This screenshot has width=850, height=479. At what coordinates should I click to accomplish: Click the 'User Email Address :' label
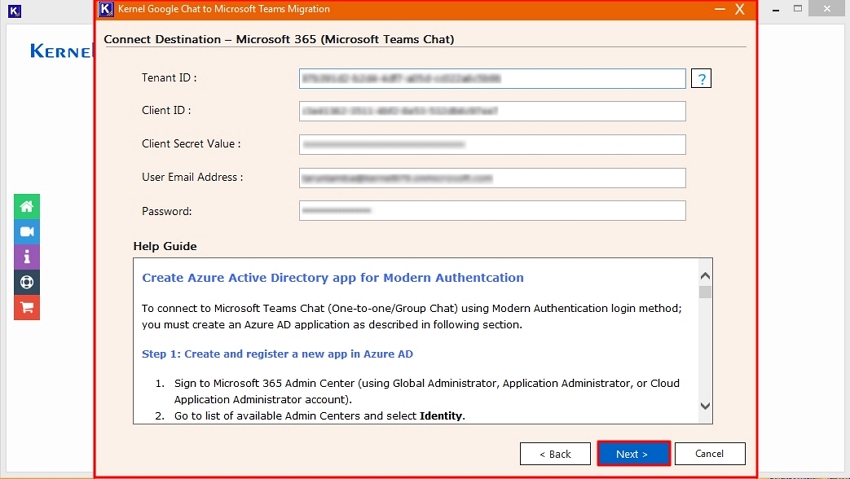point(192,177)
